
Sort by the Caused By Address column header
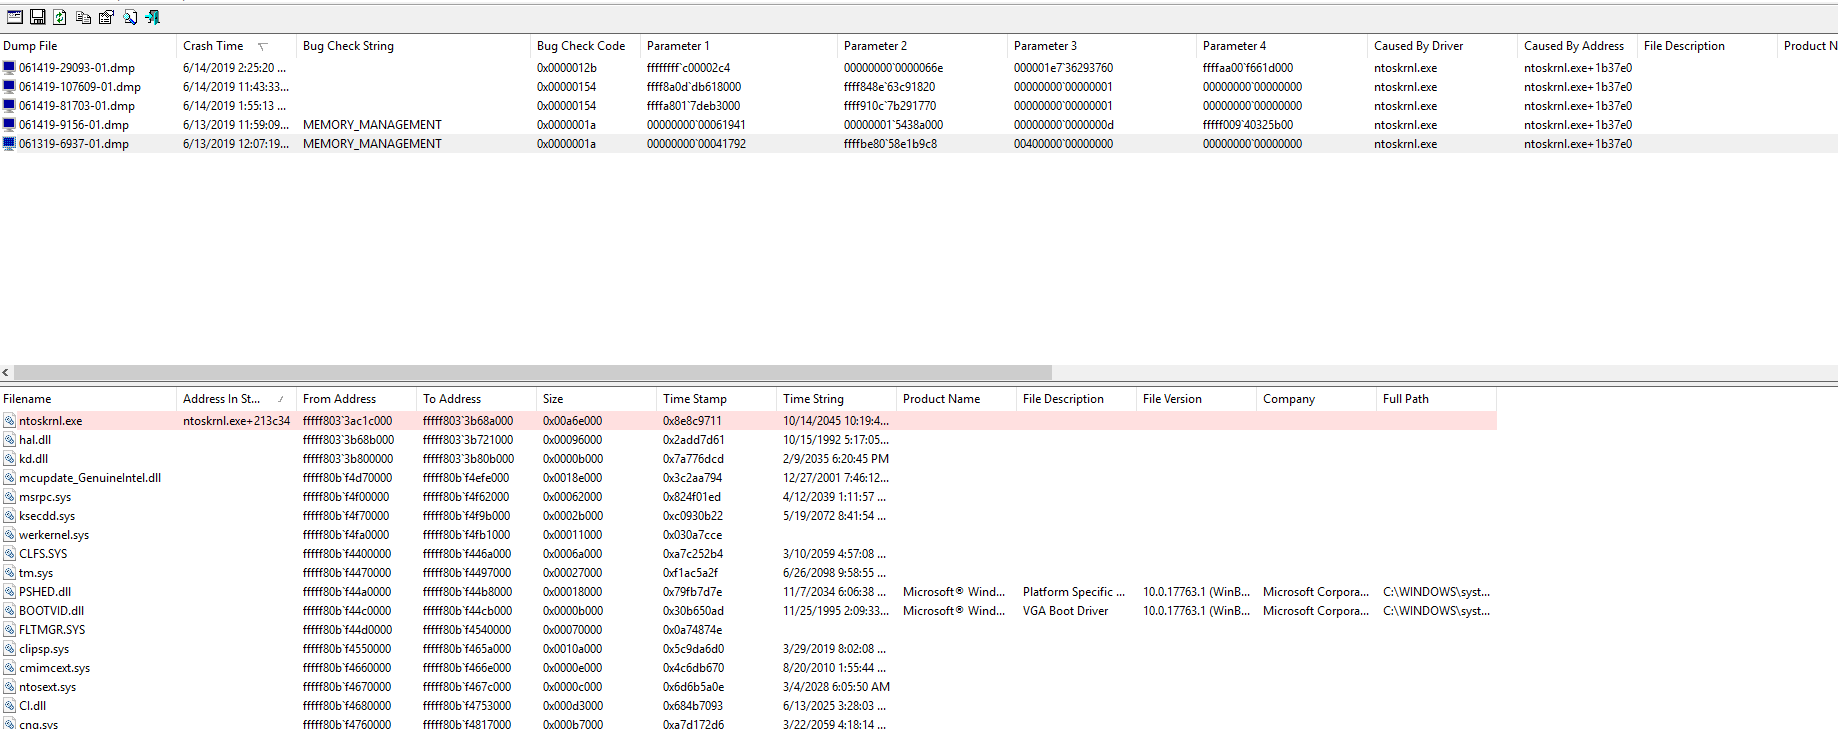[x=1577, y=46]
